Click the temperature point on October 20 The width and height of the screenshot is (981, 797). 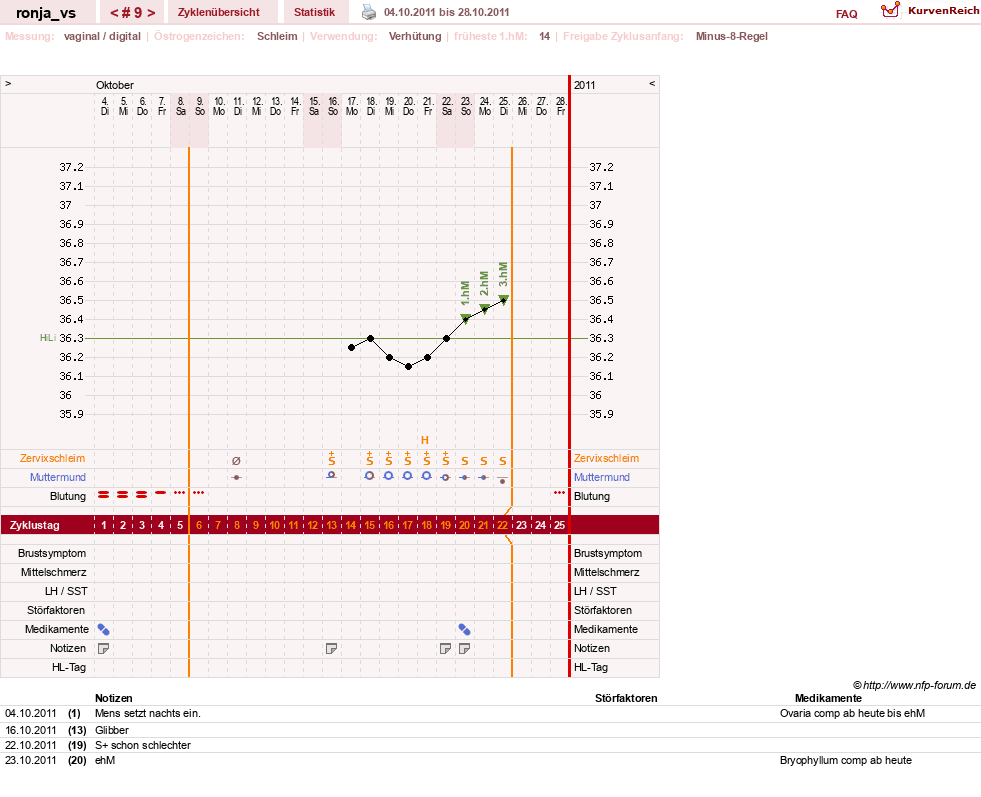tap(409, 367)
